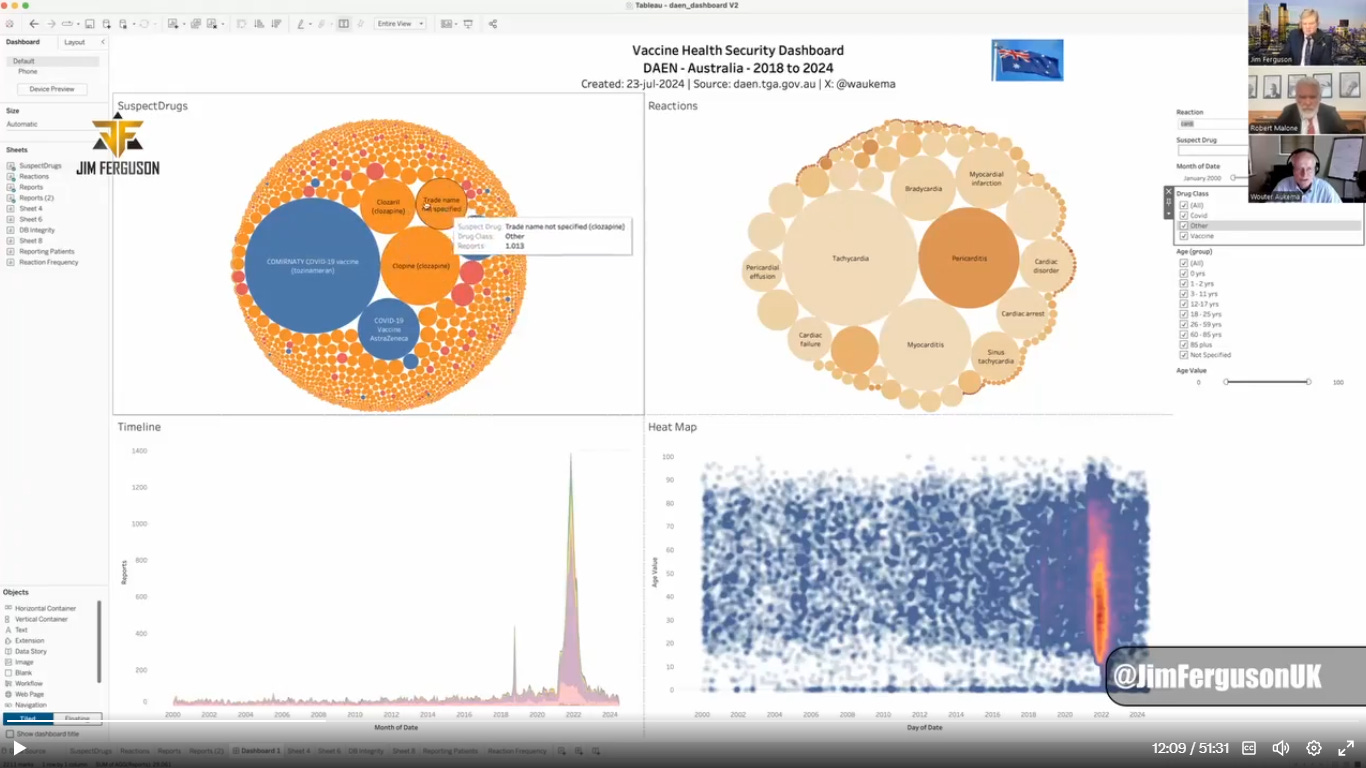Click the New Story icon in tab bar
Screen dimensions: 1366x768
596,750
